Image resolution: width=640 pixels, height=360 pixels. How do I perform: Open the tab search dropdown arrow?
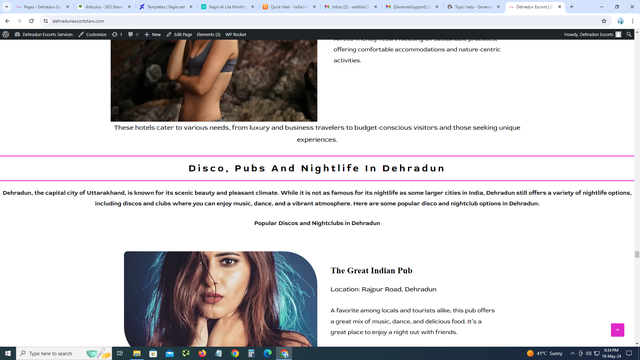pyautogui.click(x=7, y=7)
